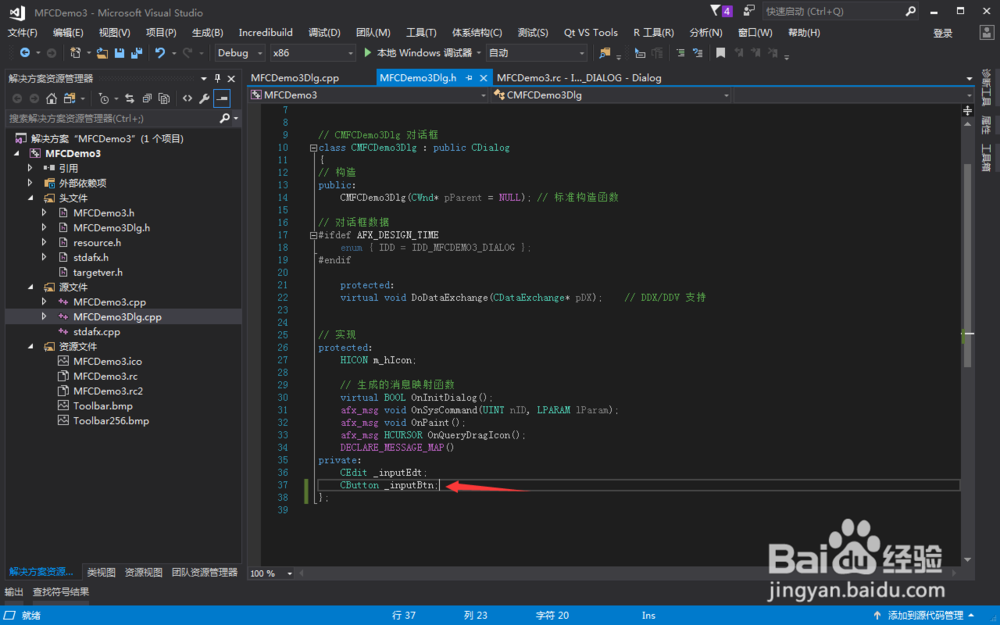Toggle the pin on MFCDemo3Dlg.h tab
Image resolution: width=1000 pixels, height=625 pixels.
(x=469, y=78)
